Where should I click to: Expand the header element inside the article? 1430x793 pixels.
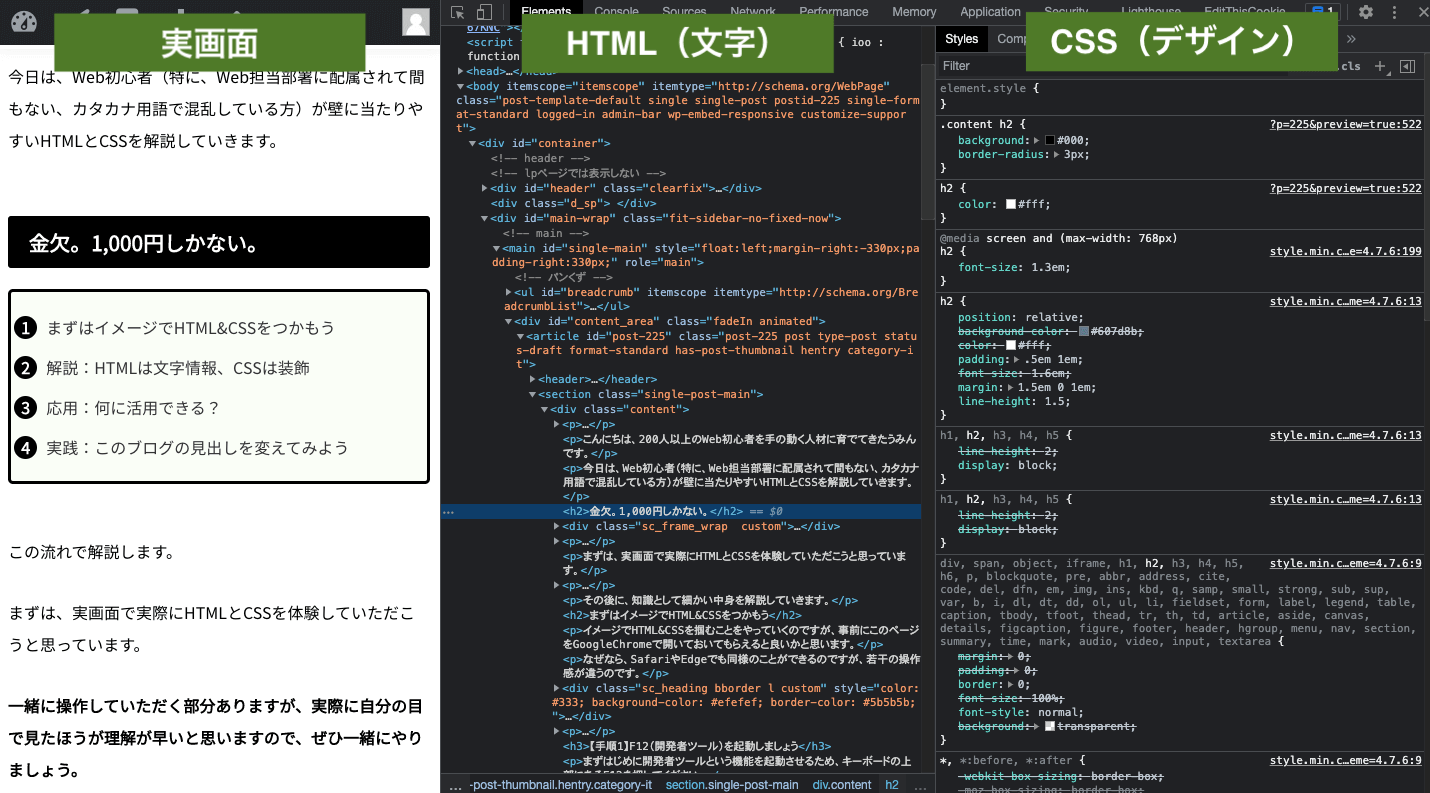point(533,380)
